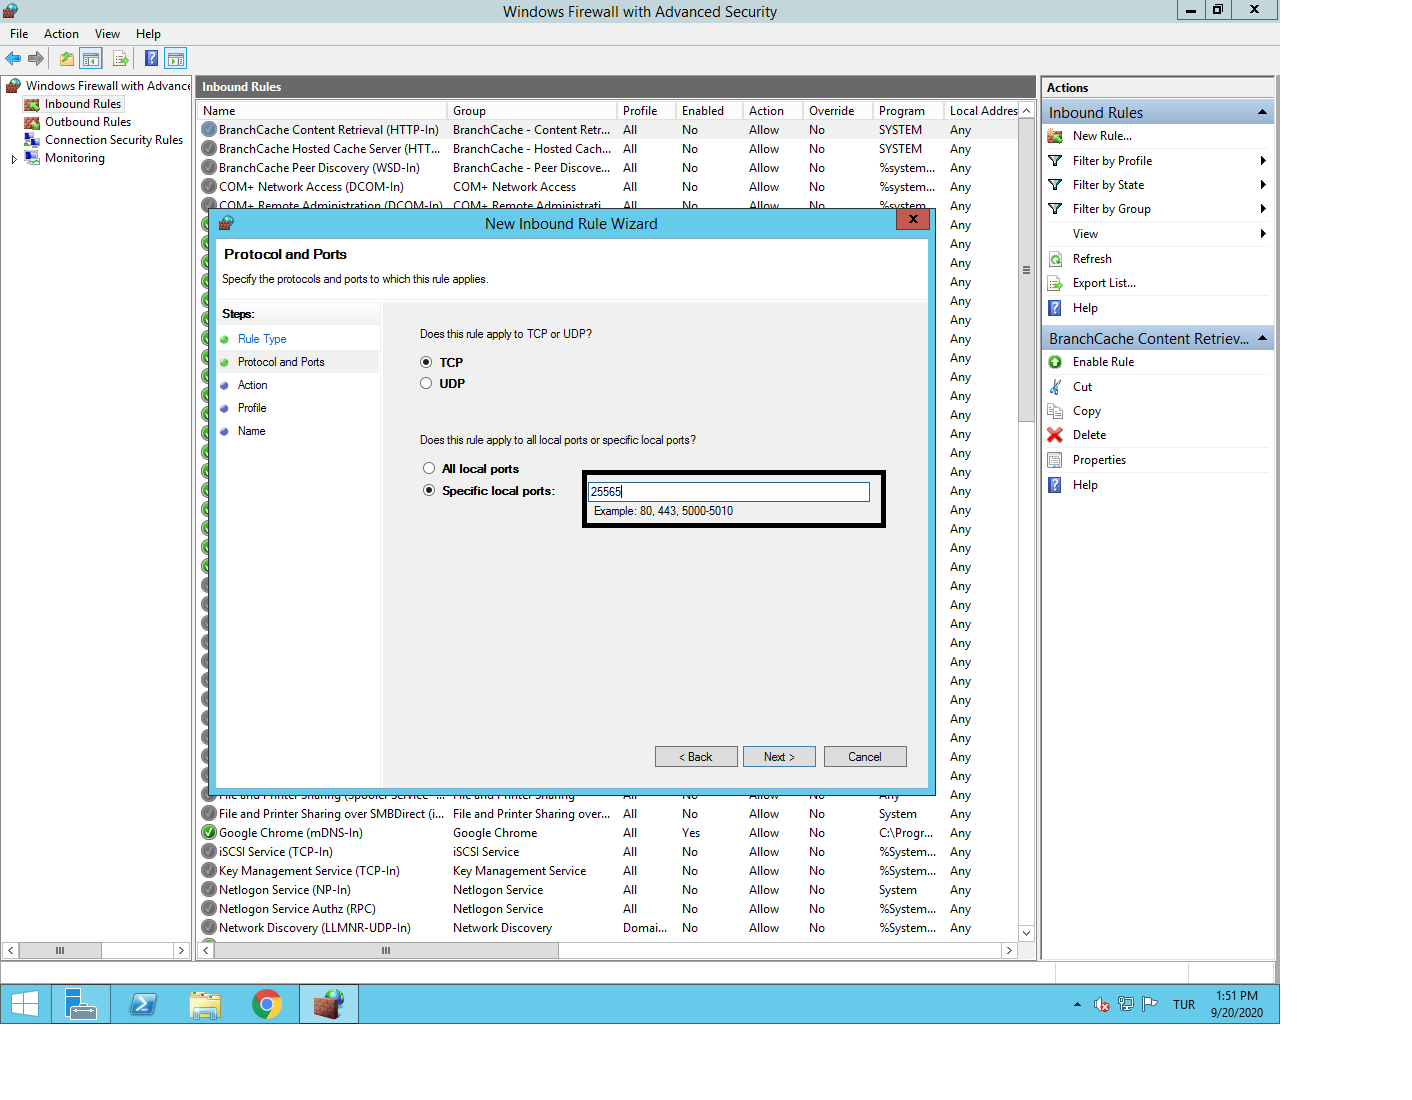Click the rules list horizontal scrollbar thumb
1412x1100 pixels.
tap(385, 951)
